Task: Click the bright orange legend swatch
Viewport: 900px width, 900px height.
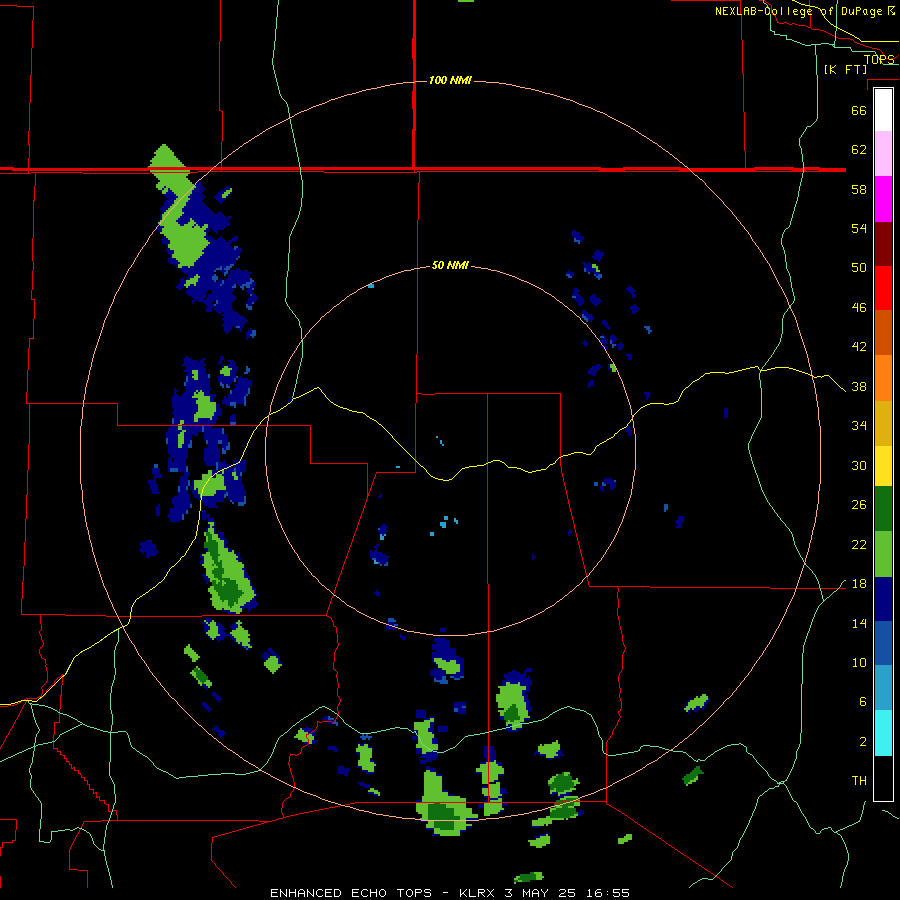Action: (883, 378)
